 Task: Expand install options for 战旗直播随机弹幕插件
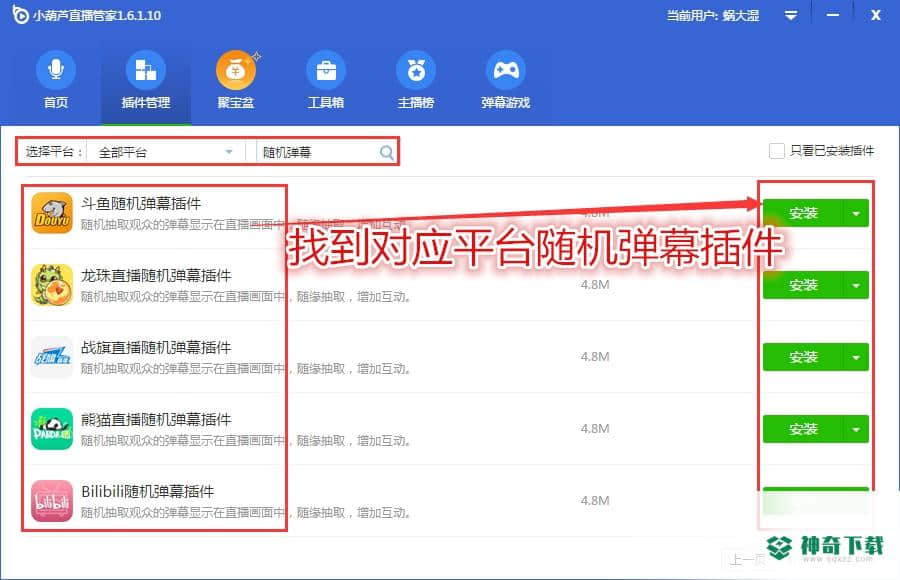pos(856,357)
